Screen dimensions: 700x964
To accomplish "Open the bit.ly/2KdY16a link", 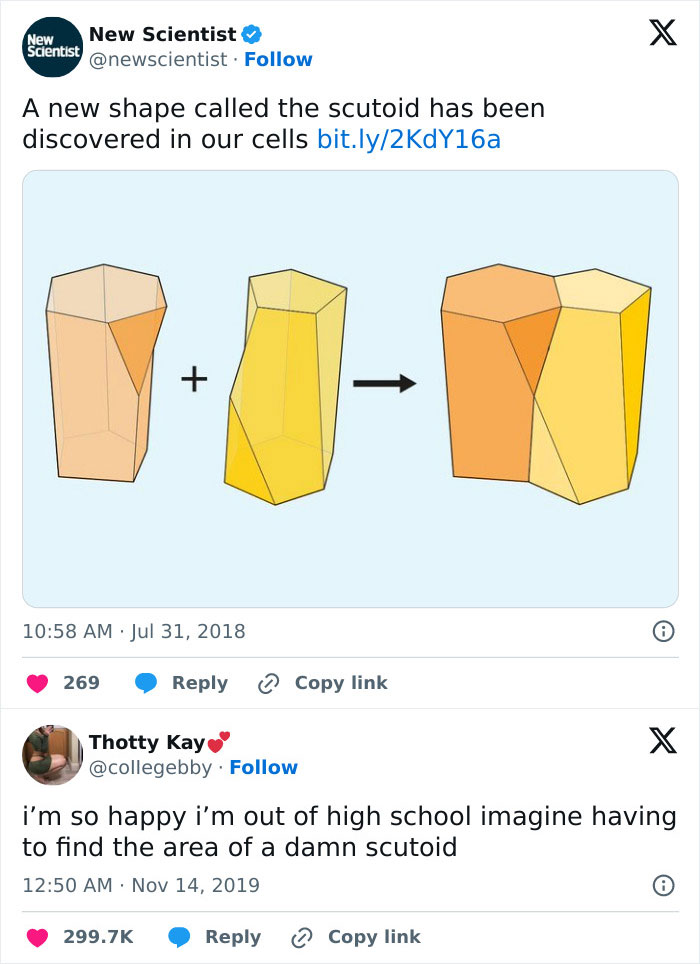I will pyautogui.click(x=408, y=139).
